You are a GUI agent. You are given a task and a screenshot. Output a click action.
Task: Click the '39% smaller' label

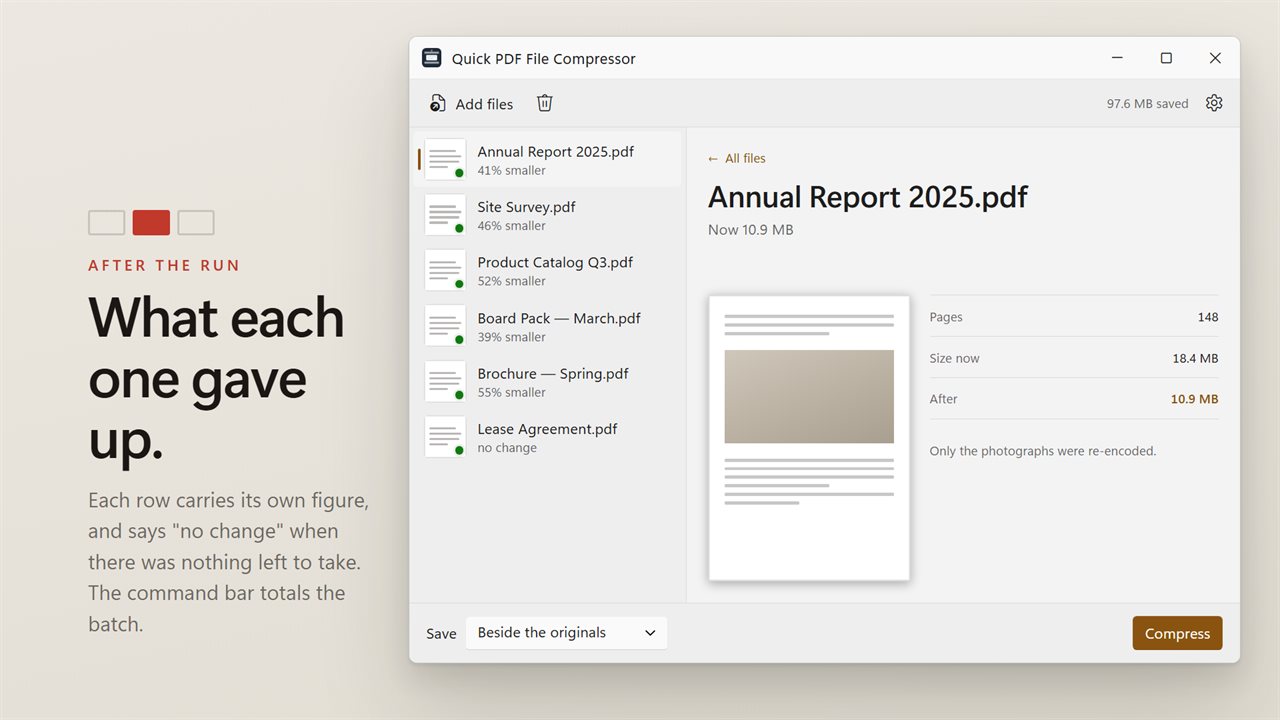(x=512, y=337)
